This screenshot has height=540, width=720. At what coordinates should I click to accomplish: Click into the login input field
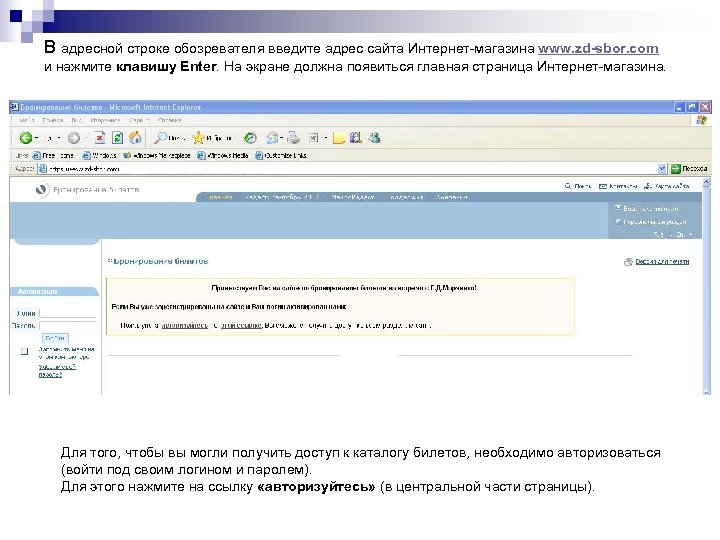pos(68,313)
